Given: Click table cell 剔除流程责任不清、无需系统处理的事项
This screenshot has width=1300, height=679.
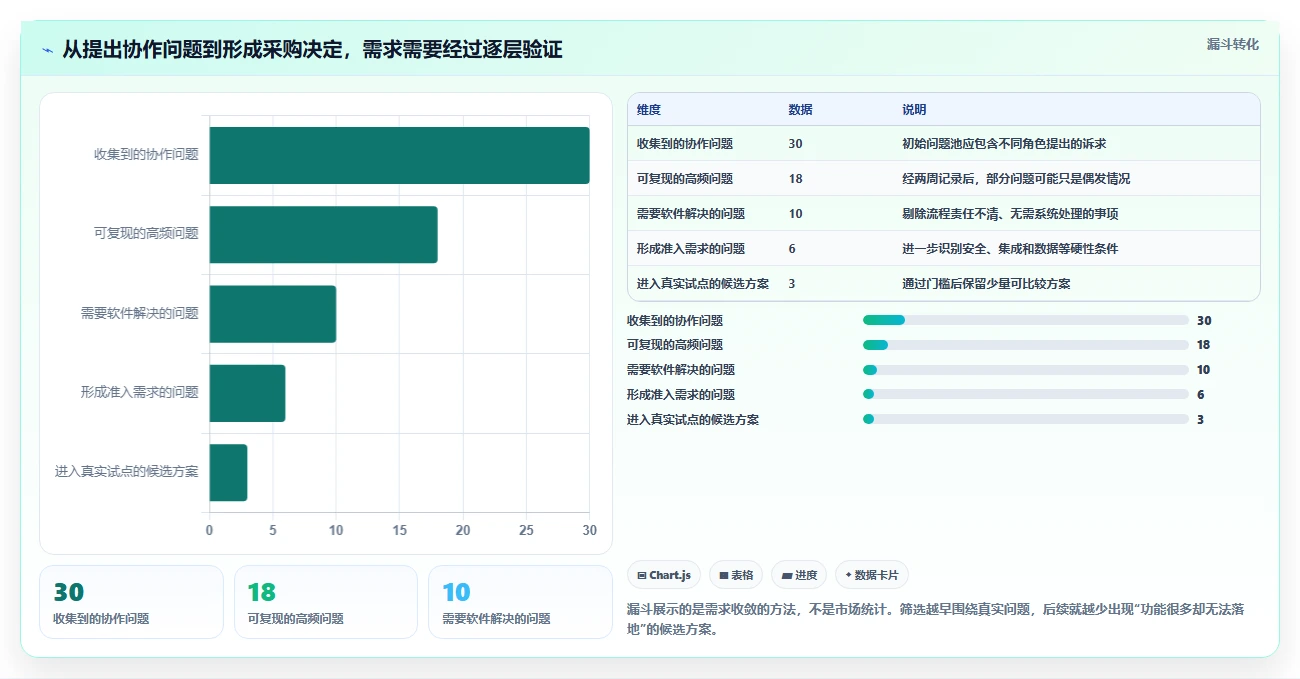Looking at the screenshot, I should click(1010, 214).
